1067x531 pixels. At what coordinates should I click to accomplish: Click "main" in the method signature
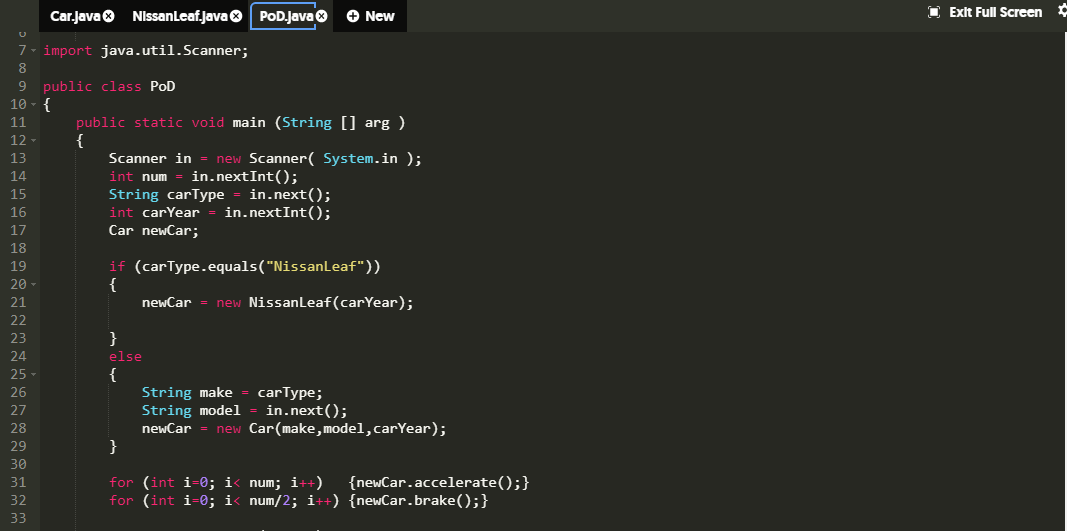(249, 123)
